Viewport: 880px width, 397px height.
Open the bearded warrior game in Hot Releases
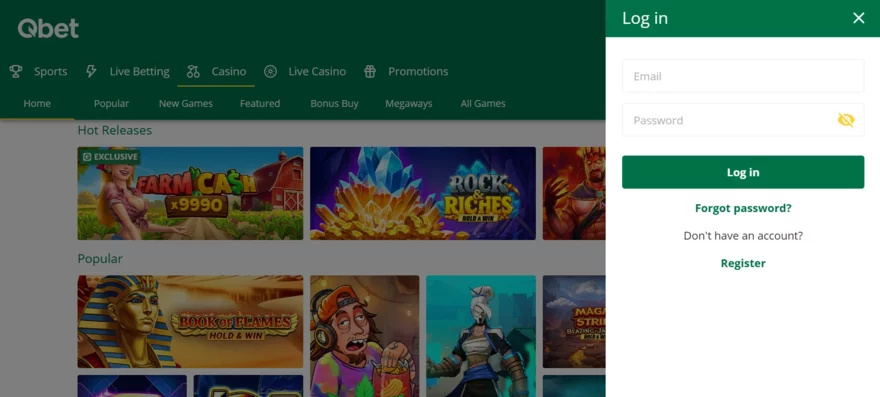[574, 193]
